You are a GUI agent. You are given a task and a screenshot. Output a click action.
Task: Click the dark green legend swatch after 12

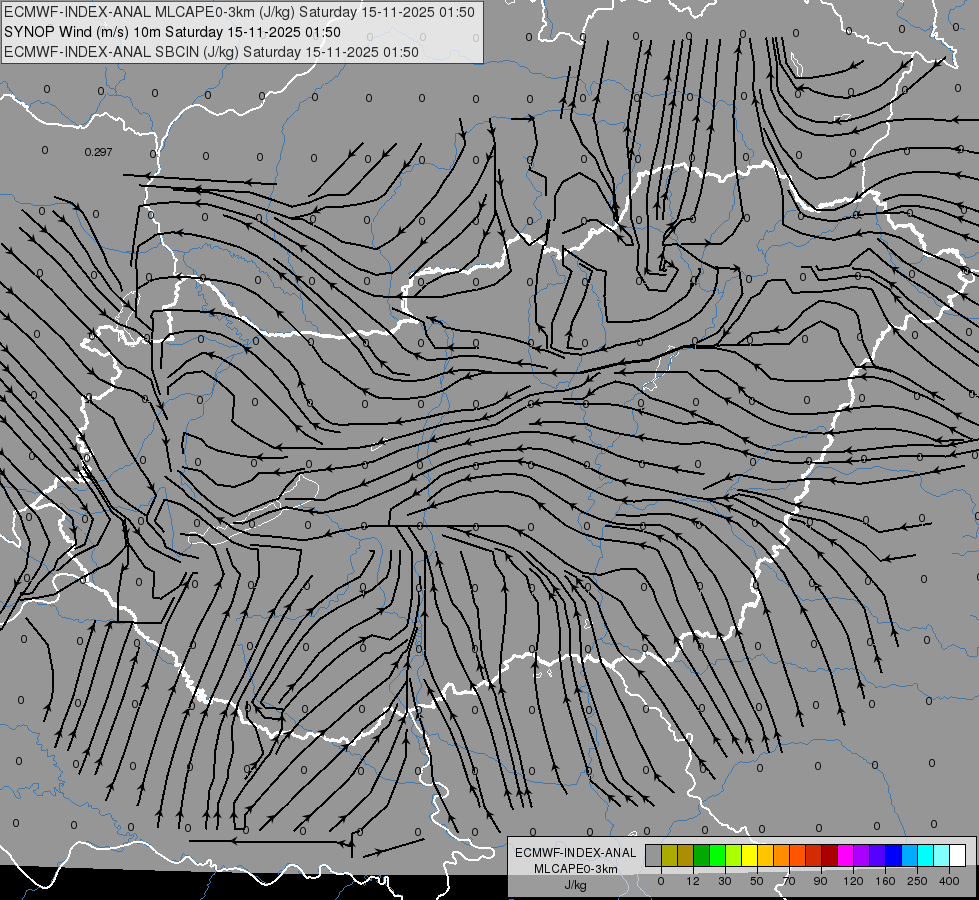pos(701,855)
